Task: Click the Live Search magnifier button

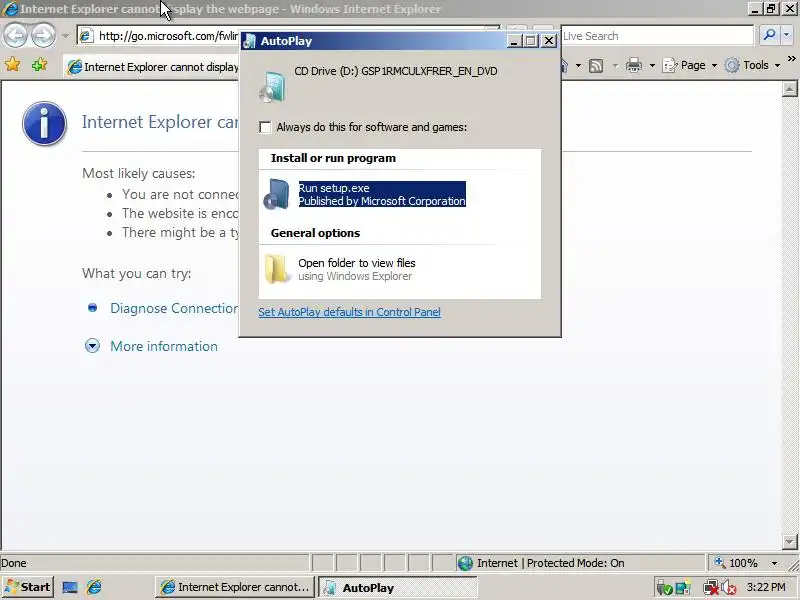Action: (769, 35)
